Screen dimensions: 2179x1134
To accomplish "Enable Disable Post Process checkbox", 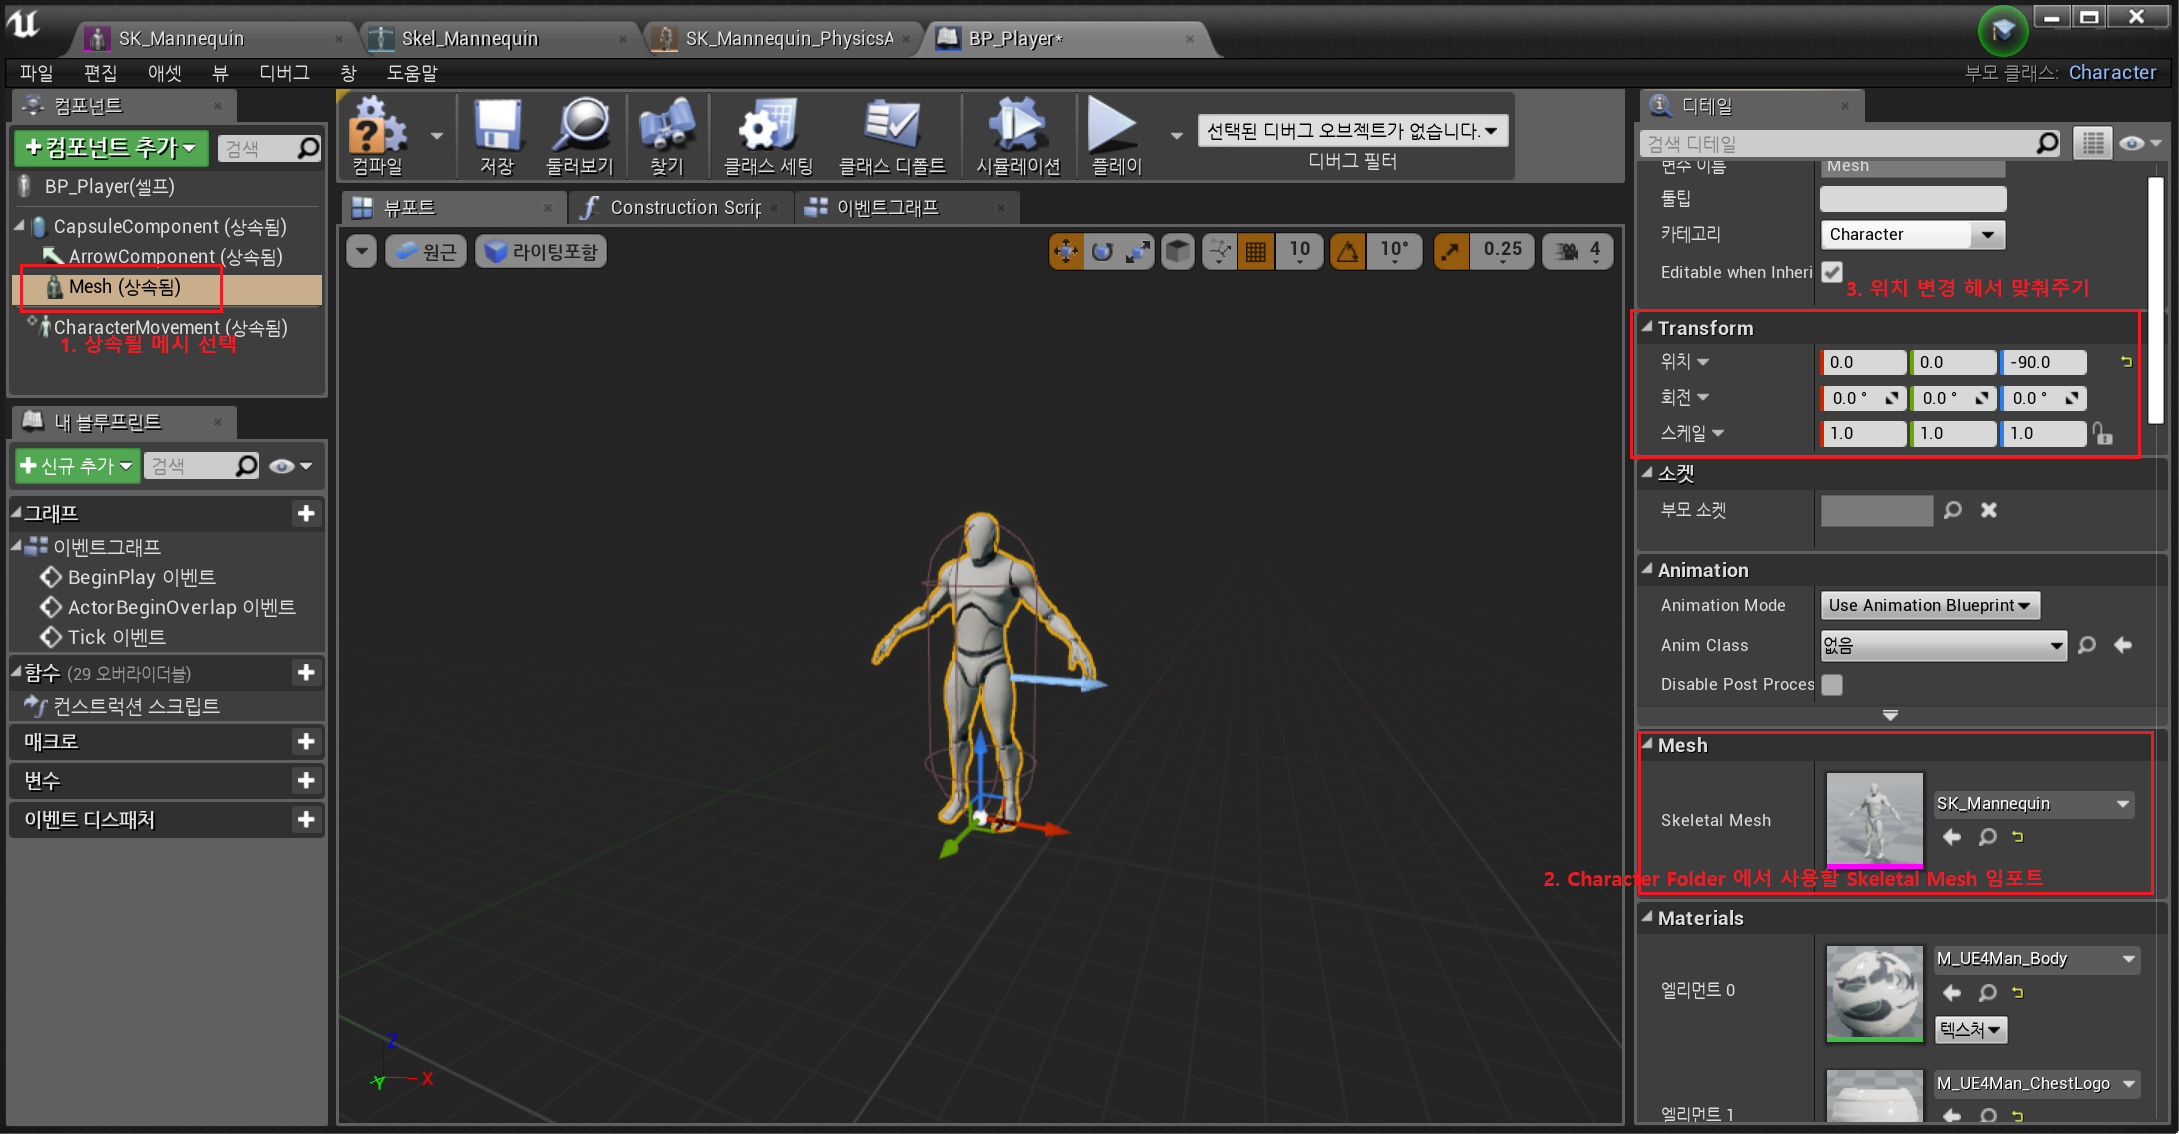I will coord(1831,685).
